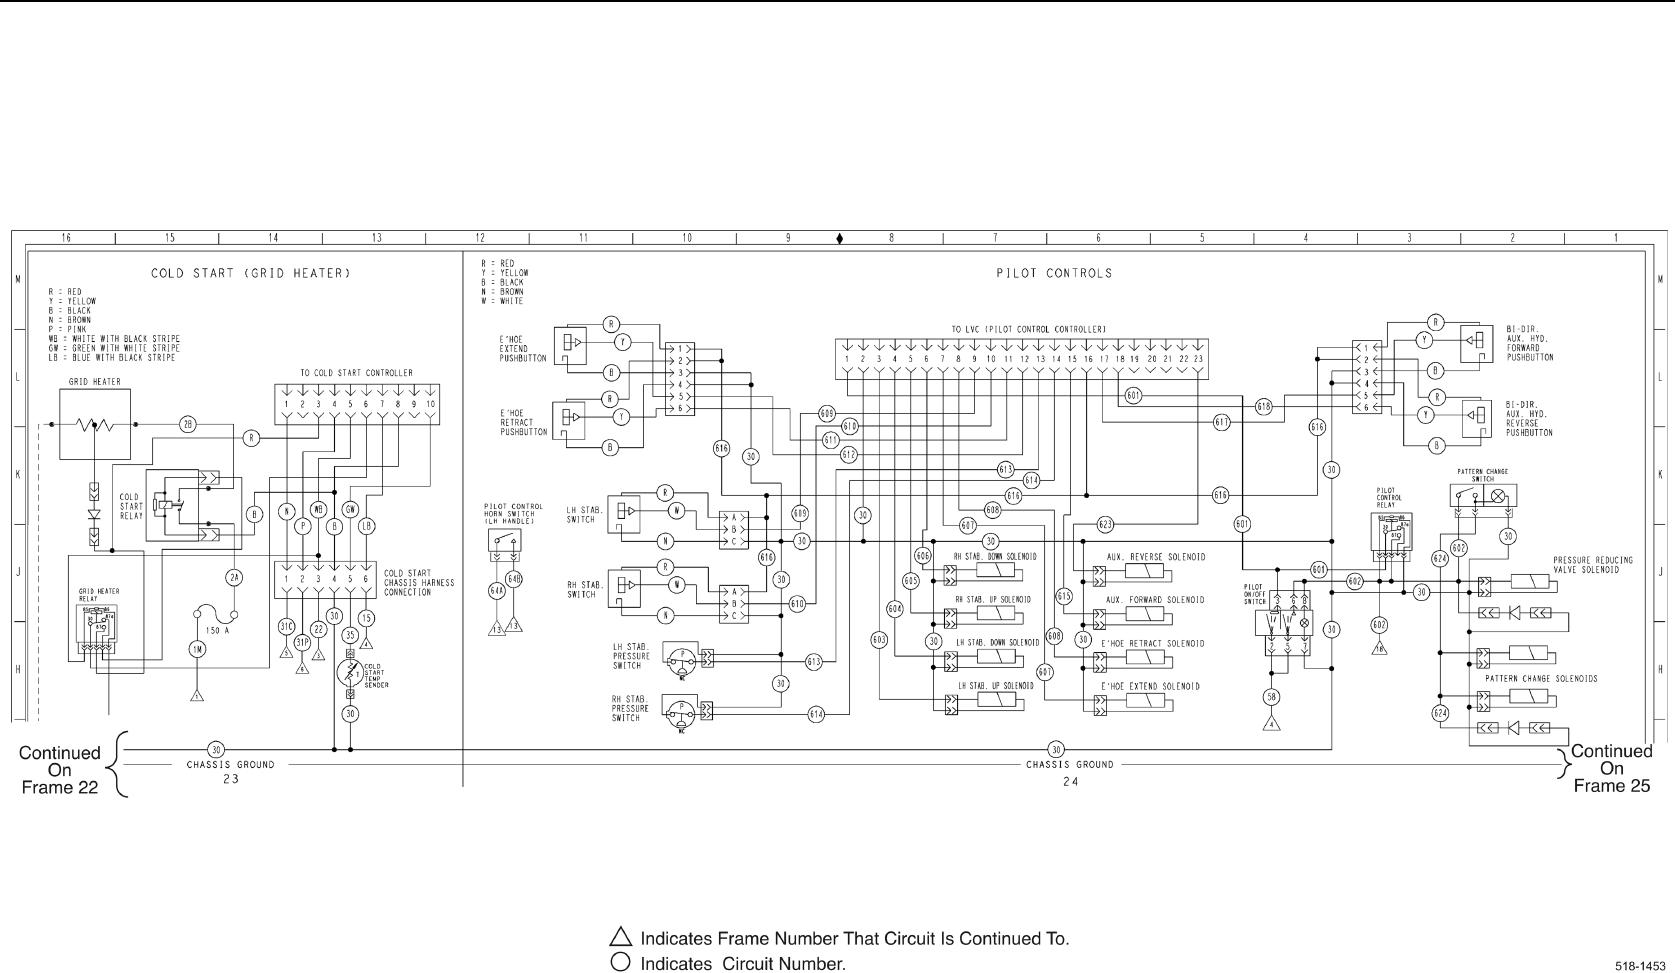Click the pilot on/off switch symbol

coord(1284,622)
